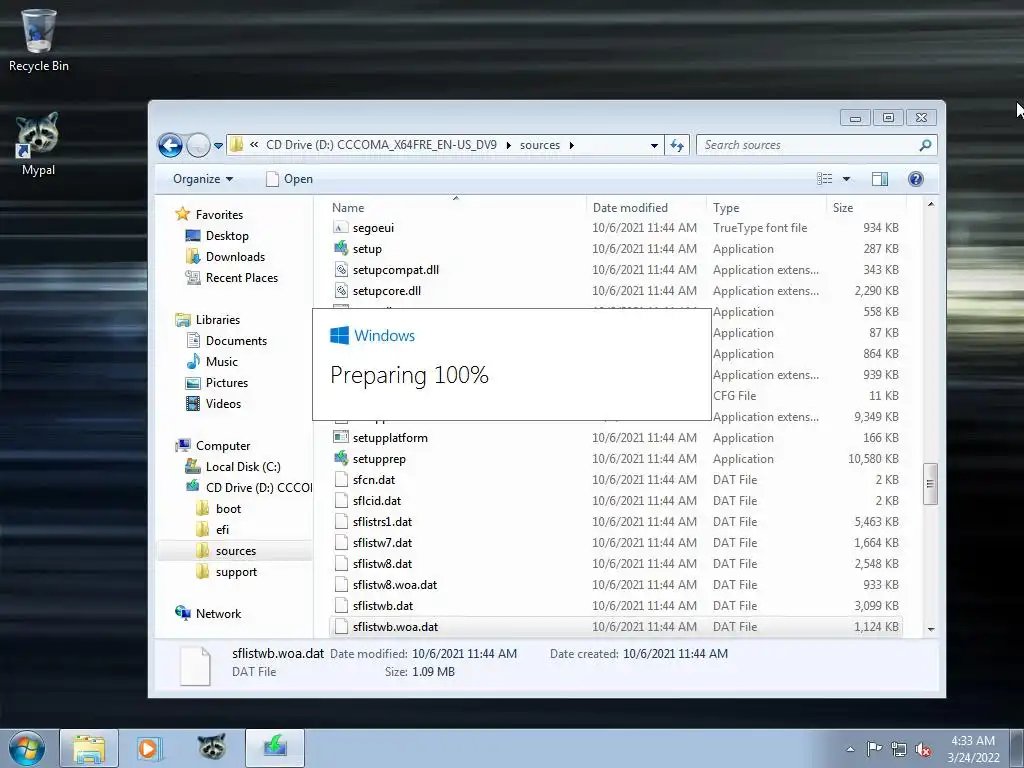Open recent pages dropdown beside forward button

click(218, 145)
